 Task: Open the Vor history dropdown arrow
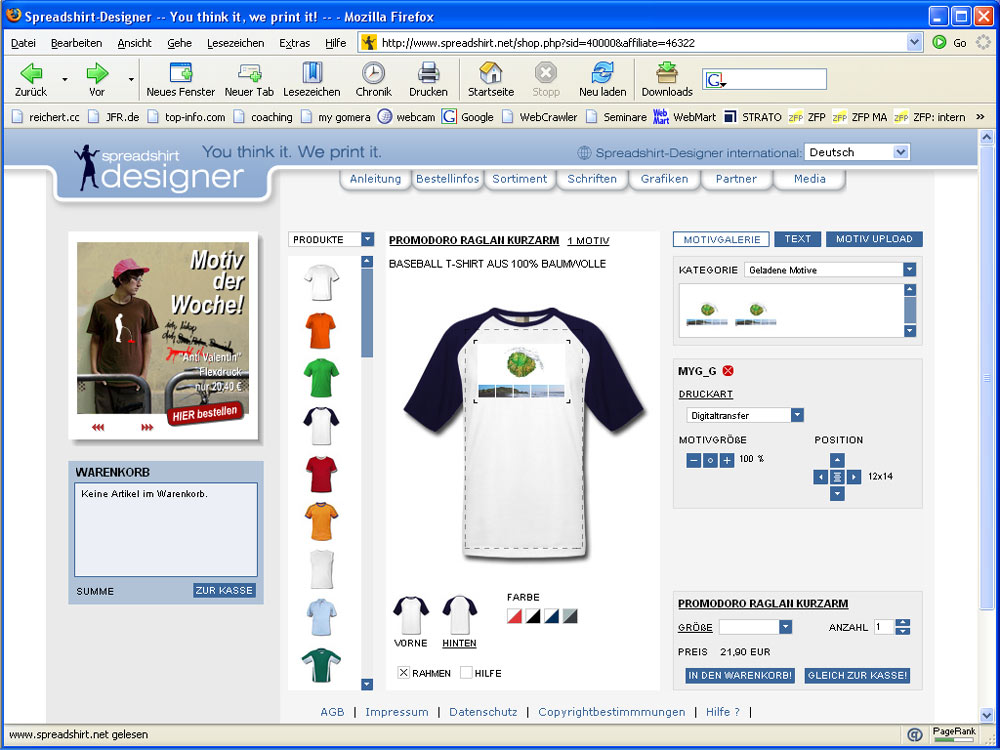131,80
